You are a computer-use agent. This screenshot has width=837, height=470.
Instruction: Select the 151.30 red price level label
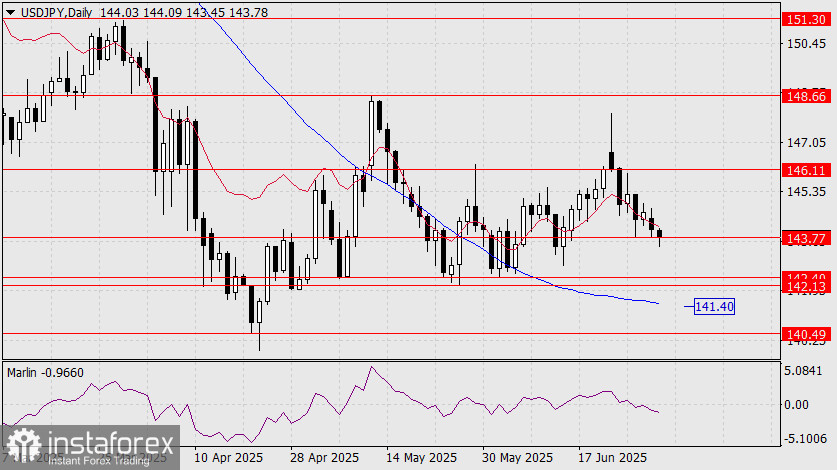coord(807,20)
